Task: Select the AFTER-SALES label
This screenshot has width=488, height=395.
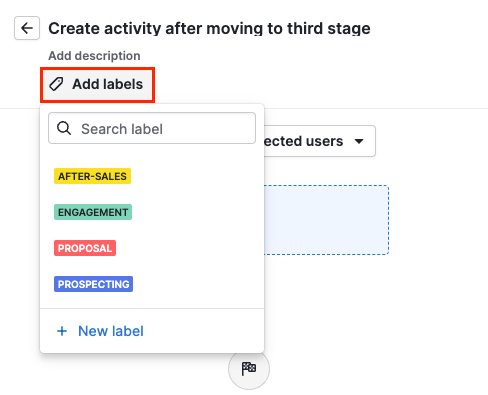Action: [92, 176]
